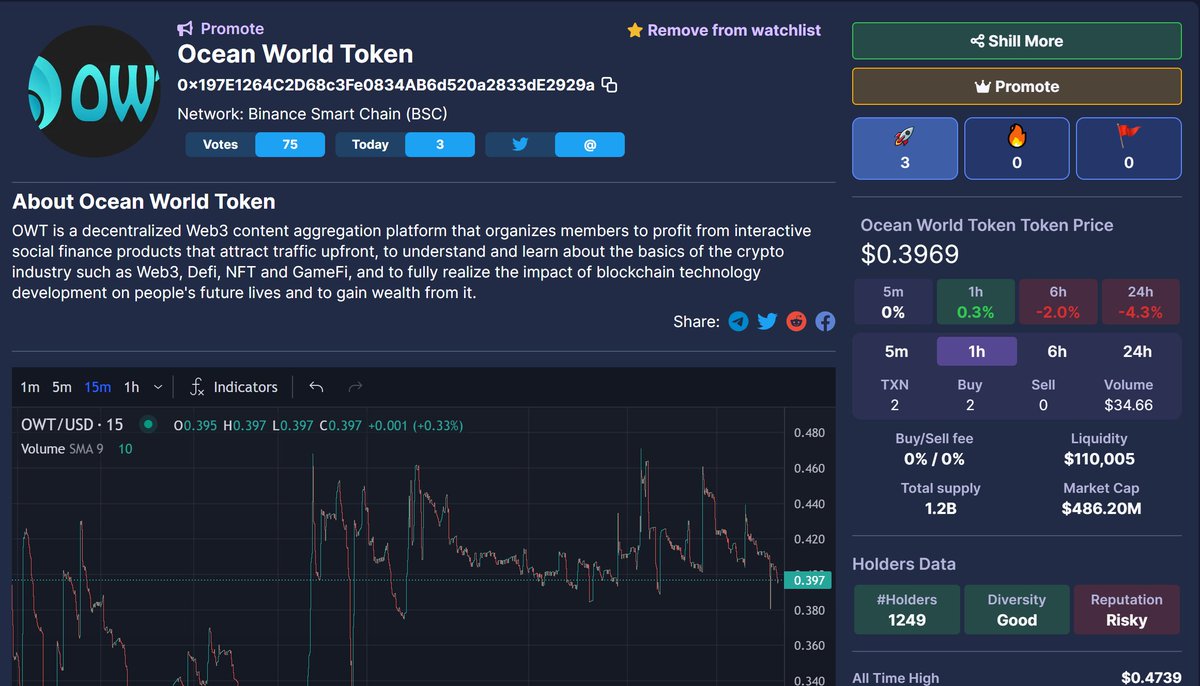Vote with the rocket icon

(905, 148)
